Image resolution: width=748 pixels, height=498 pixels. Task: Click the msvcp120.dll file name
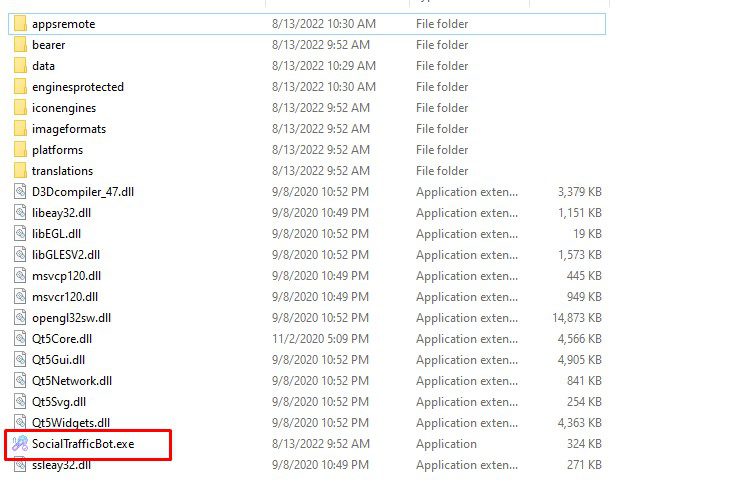(66, 276)
